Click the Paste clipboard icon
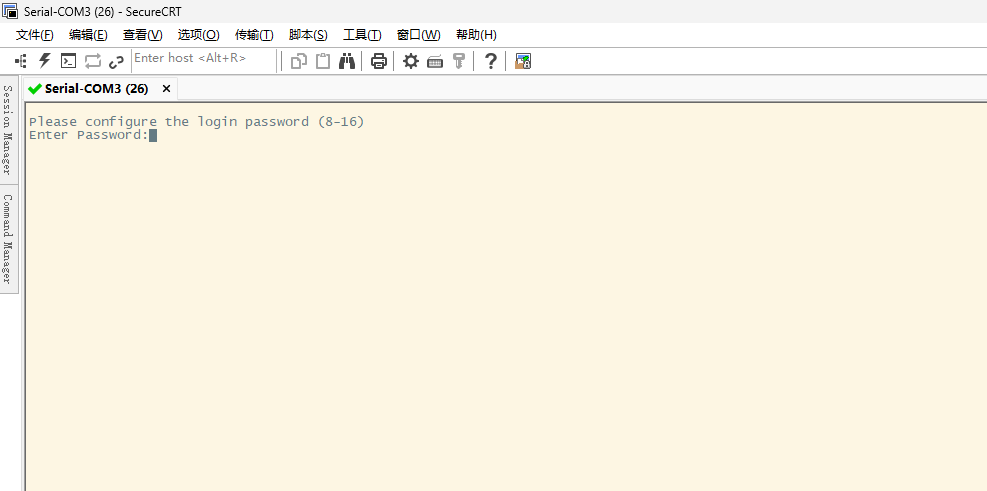Screen dimensions: 987x491 tap(323, 61)
